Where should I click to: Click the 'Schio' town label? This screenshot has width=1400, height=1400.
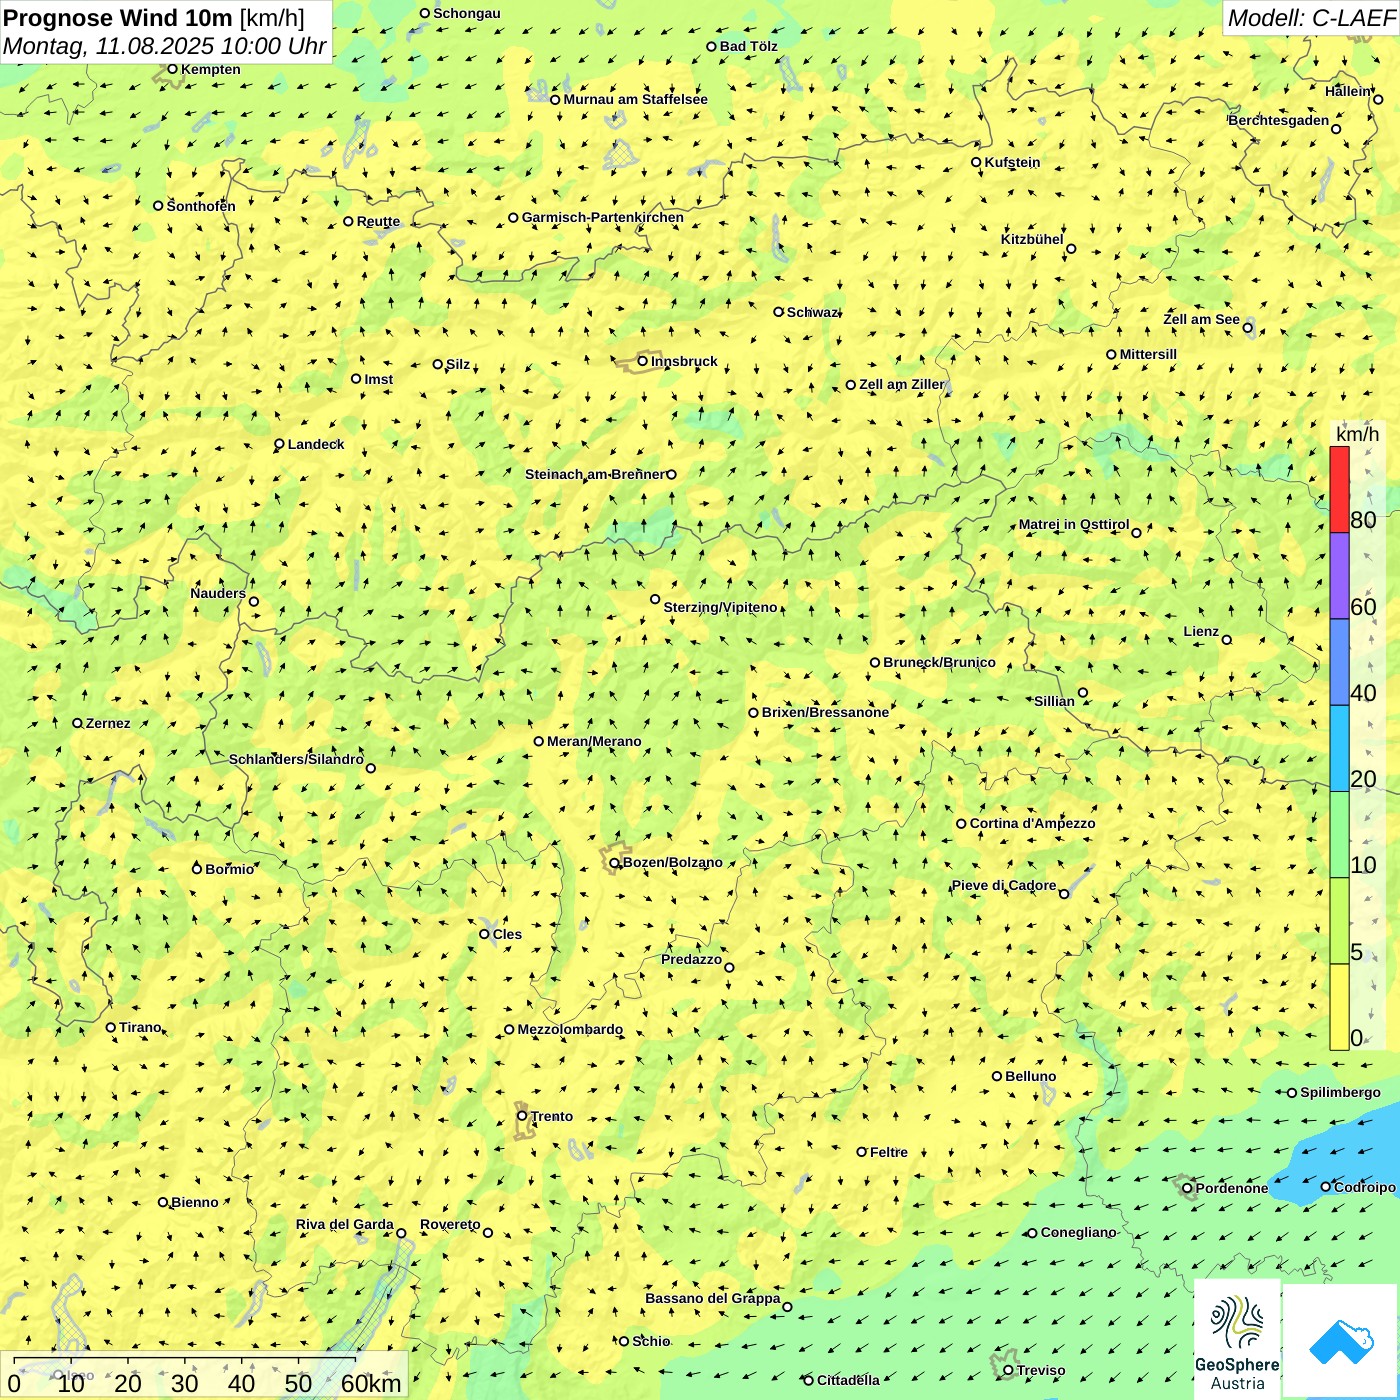[651, 1341]
